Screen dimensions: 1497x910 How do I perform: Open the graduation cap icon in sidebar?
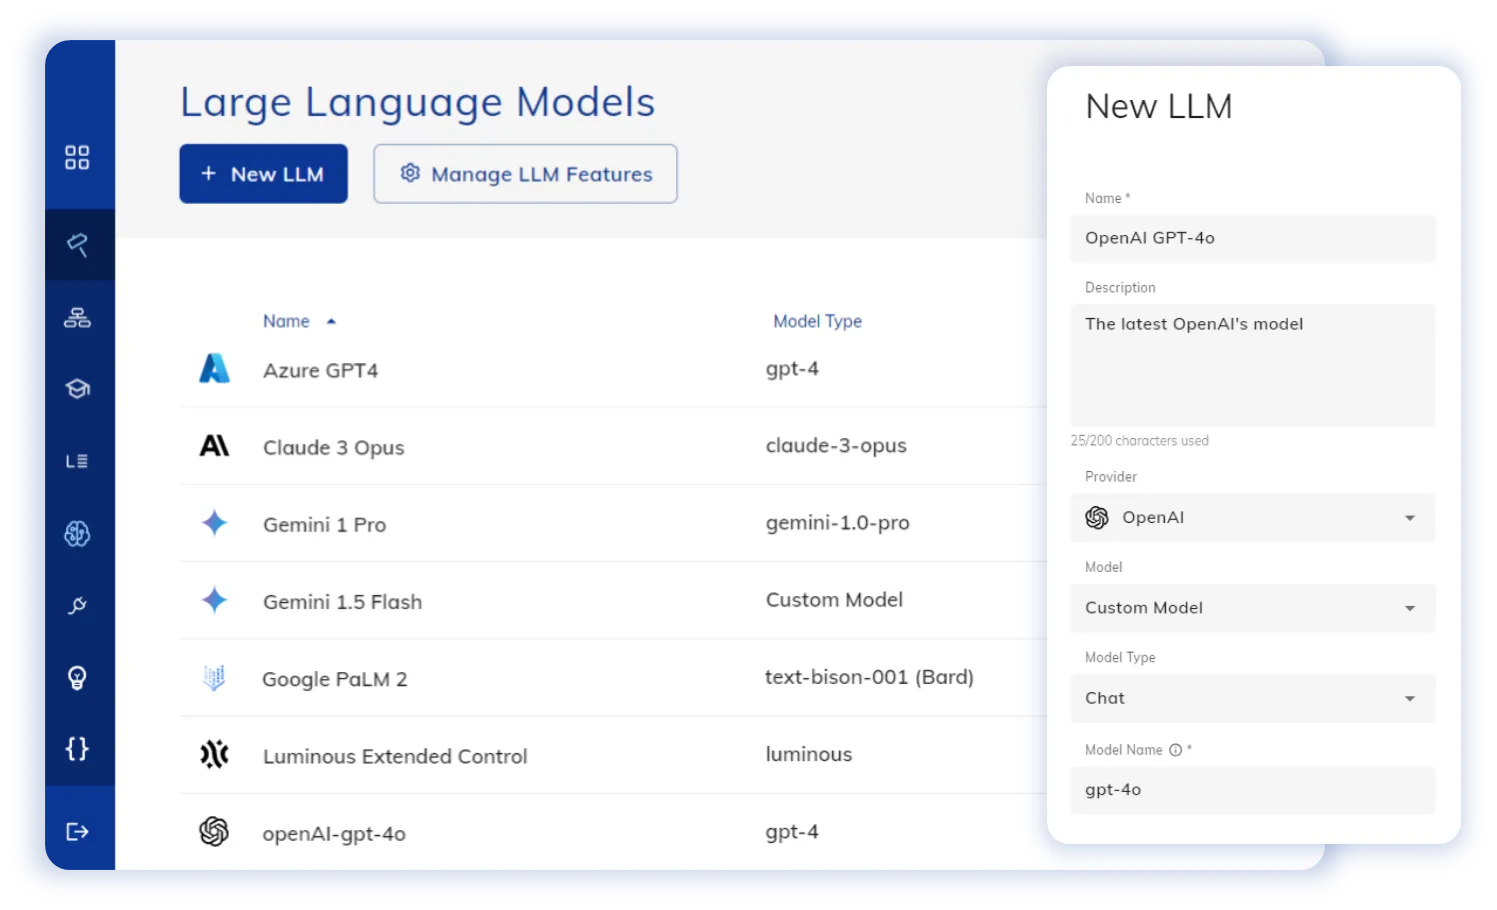[77, 388]
